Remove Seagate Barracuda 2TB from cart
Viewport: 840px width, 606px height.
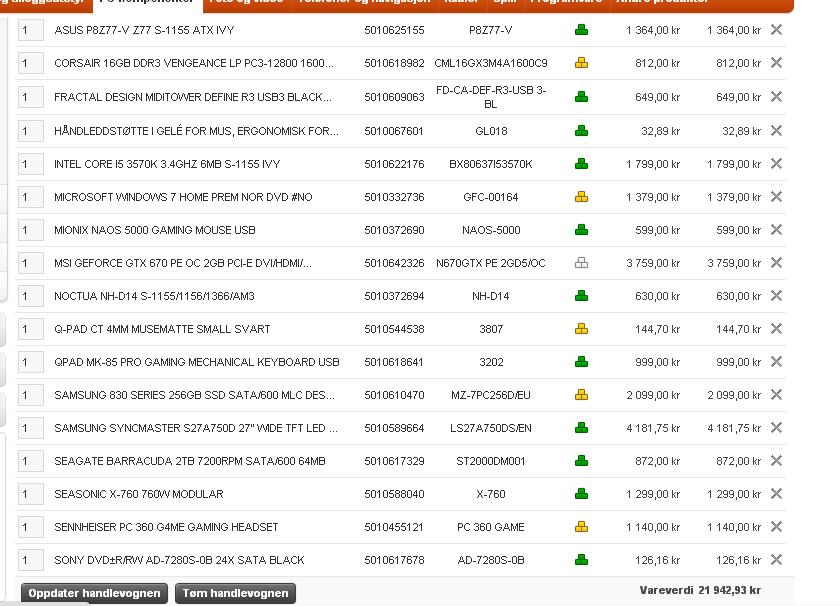pyautogui.click(x=776, y=460)
